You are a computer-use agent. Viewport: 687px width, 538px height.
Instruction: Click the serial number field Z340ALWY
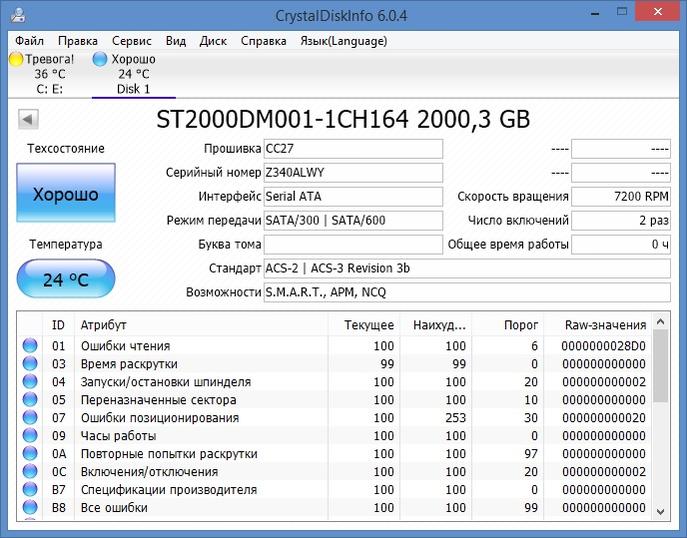(353, 173)
